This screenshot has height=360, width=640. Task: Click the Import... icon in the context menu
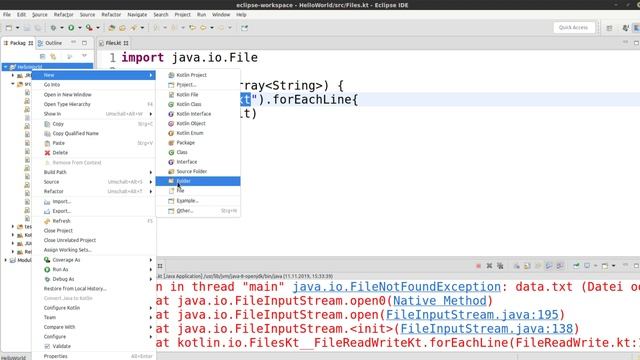pos(47,202)
